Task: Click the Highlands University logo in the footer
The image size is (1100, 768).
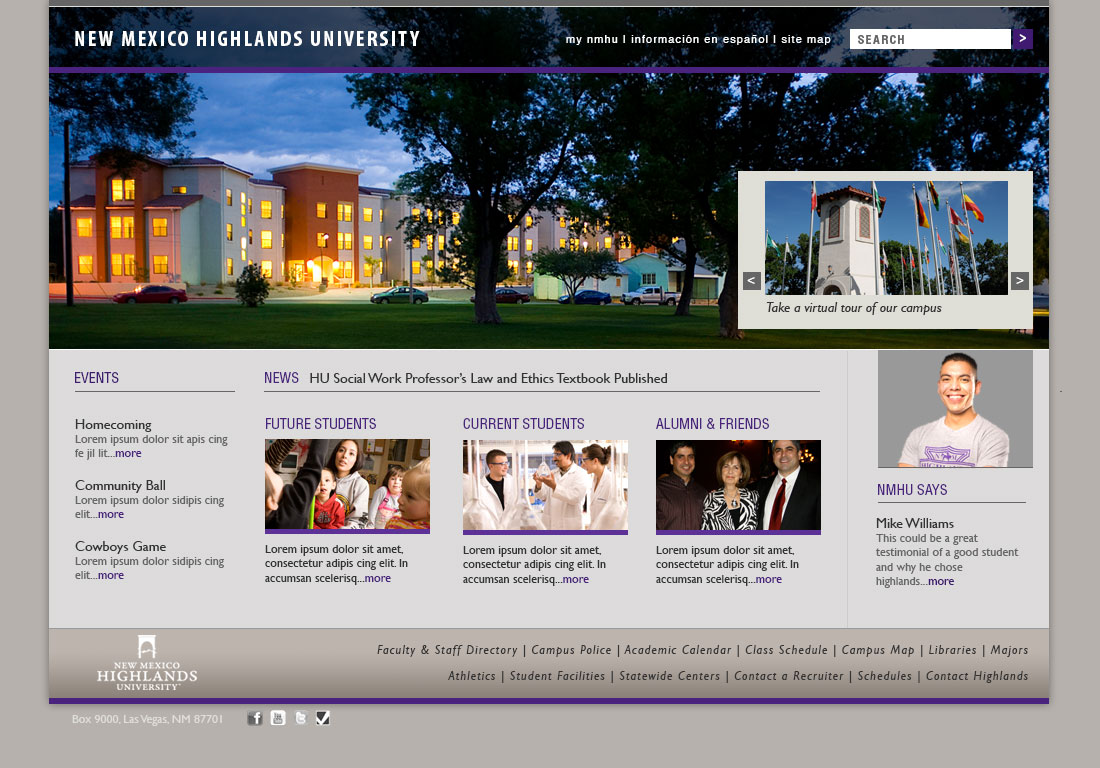Action: [147, 663]
